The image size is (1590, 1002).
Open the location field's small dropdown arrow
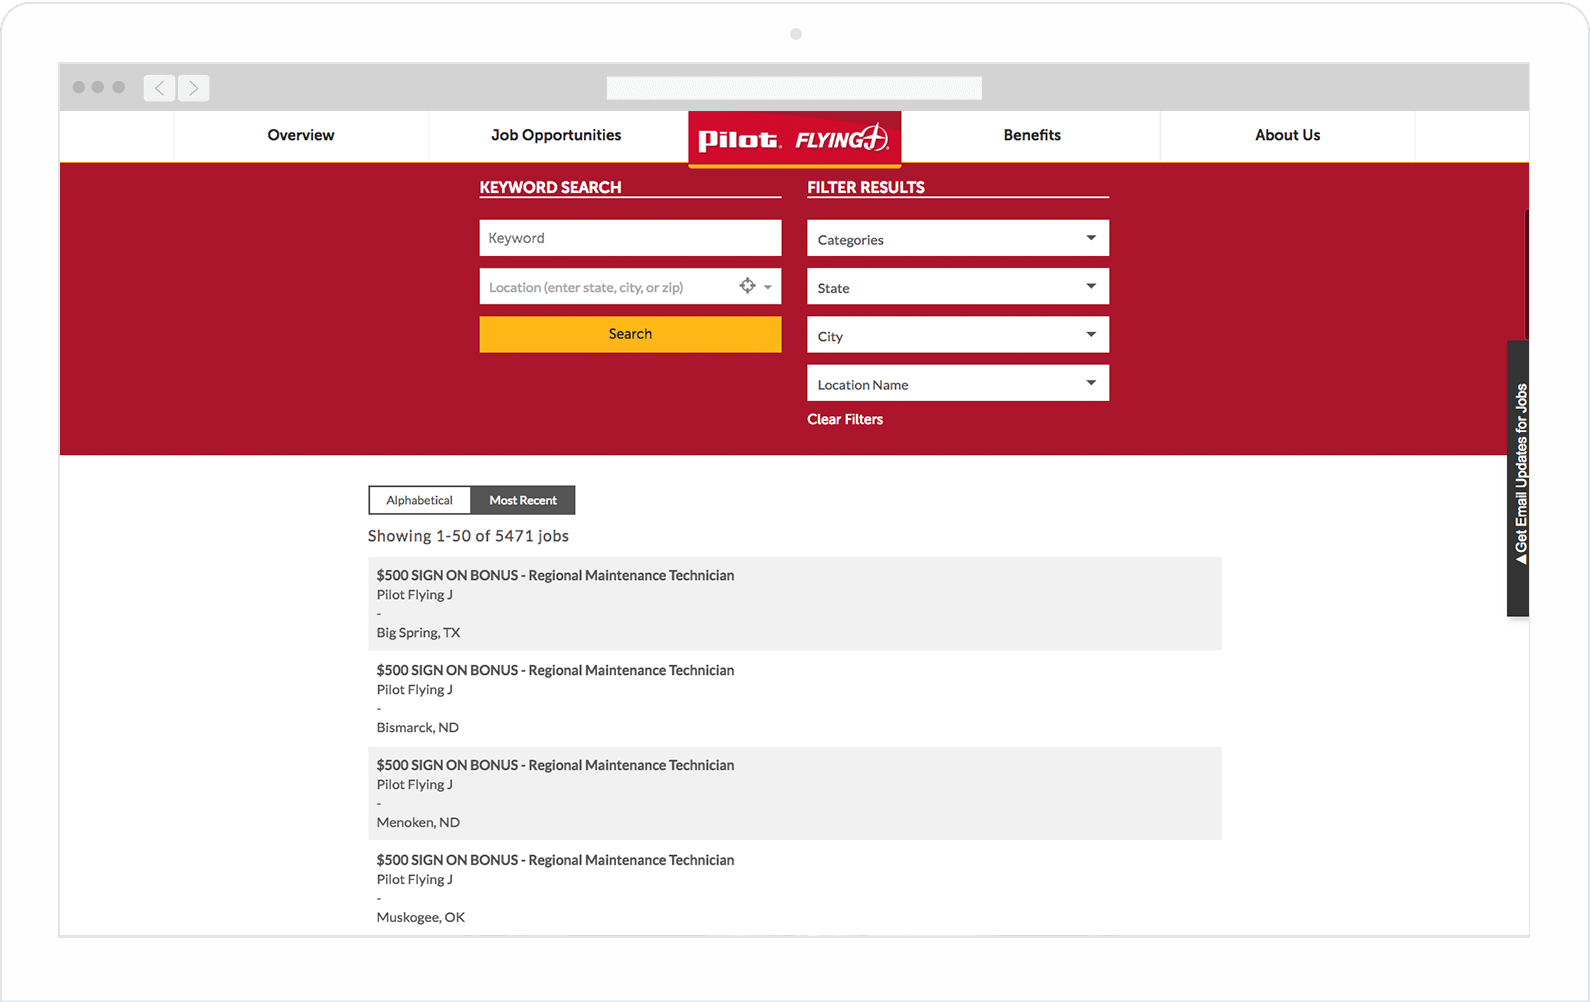click(x=768, y=287)
